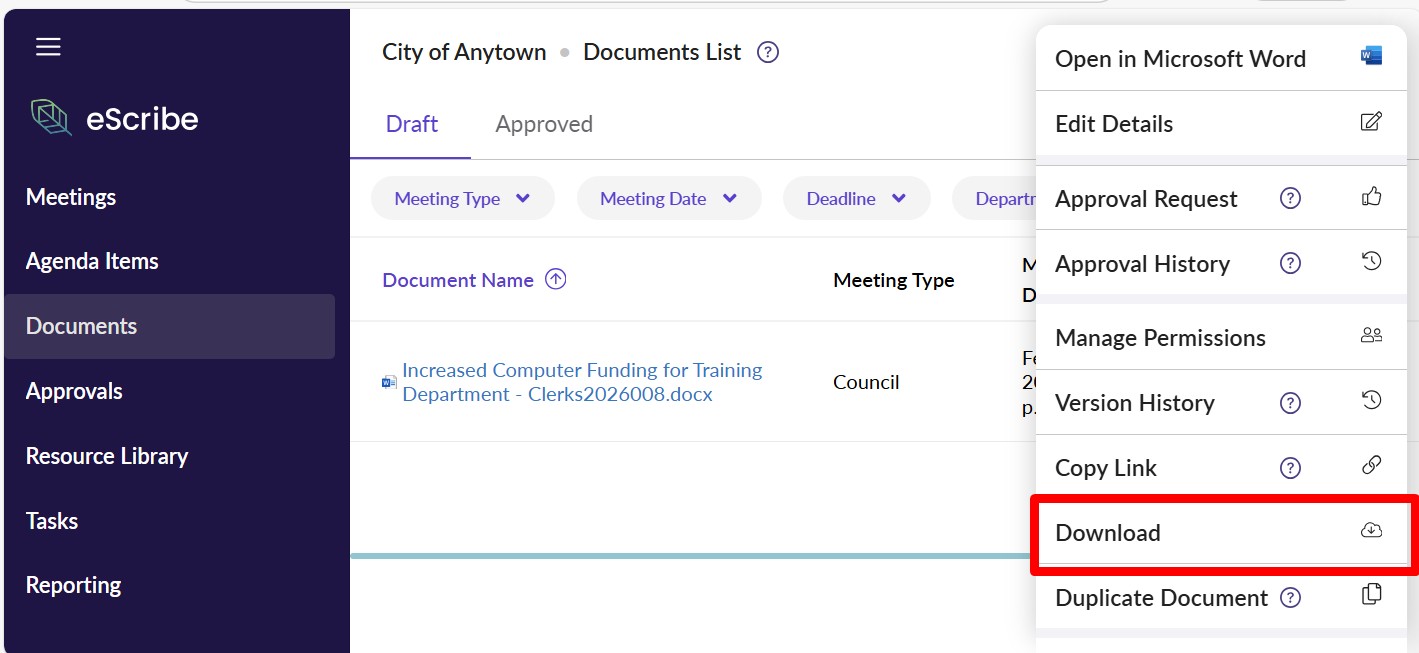Click help icon next to Approval History
The height and width of the screenshot is (653, 1419).
(x=1290, y=264)
